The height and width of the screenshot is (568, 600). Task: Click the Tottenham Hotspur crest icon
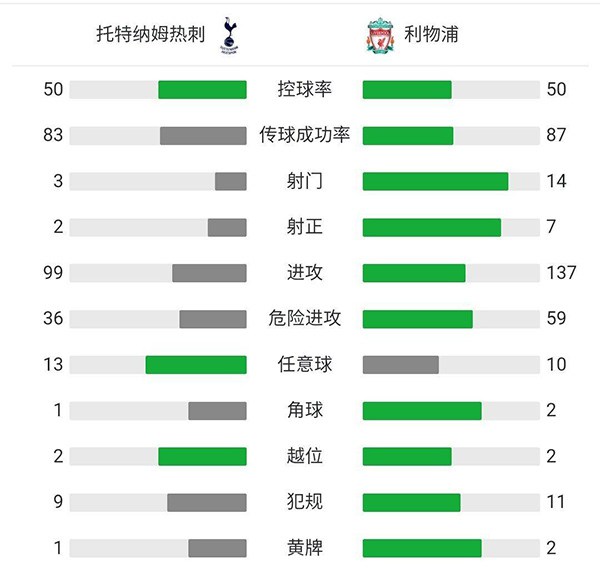coord(232,35)
